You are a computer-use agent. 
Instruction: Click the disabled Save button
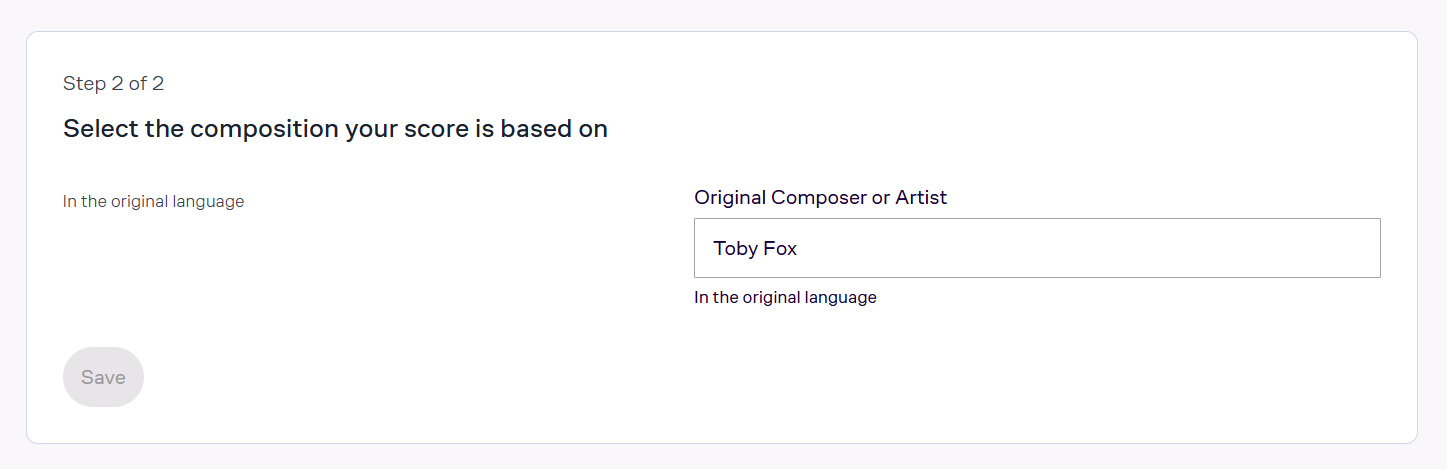[x=103, y=377]
